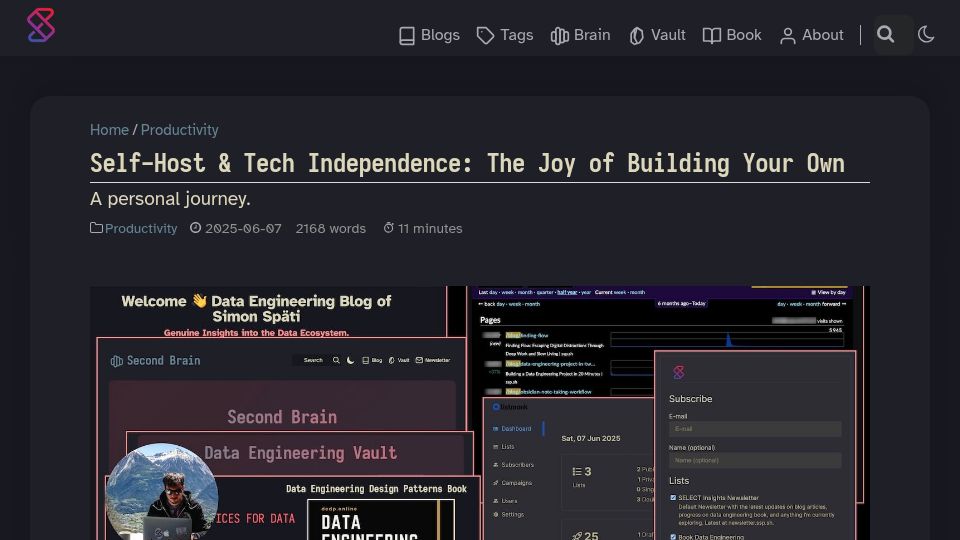Click the E-mail field in Subscribe form
960x540 pixels.
tap(755, 429)
